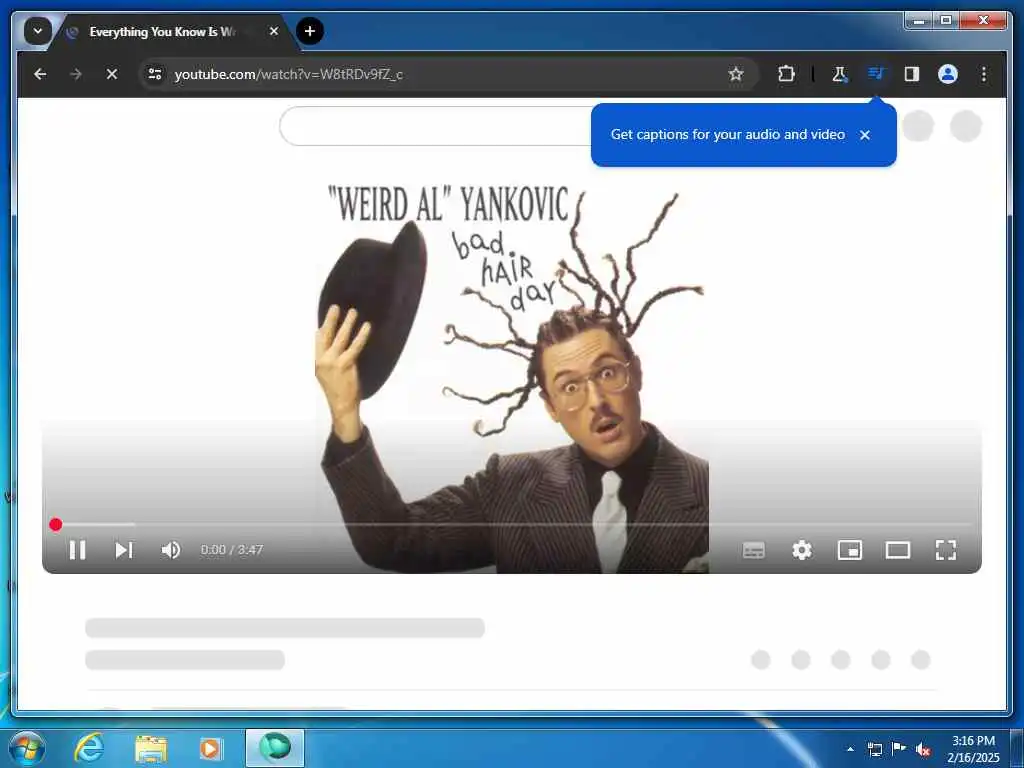This screenshot has height=768, width=1024.
Task: Click the muted volume tray icon
Action: (x=923, y=749)
